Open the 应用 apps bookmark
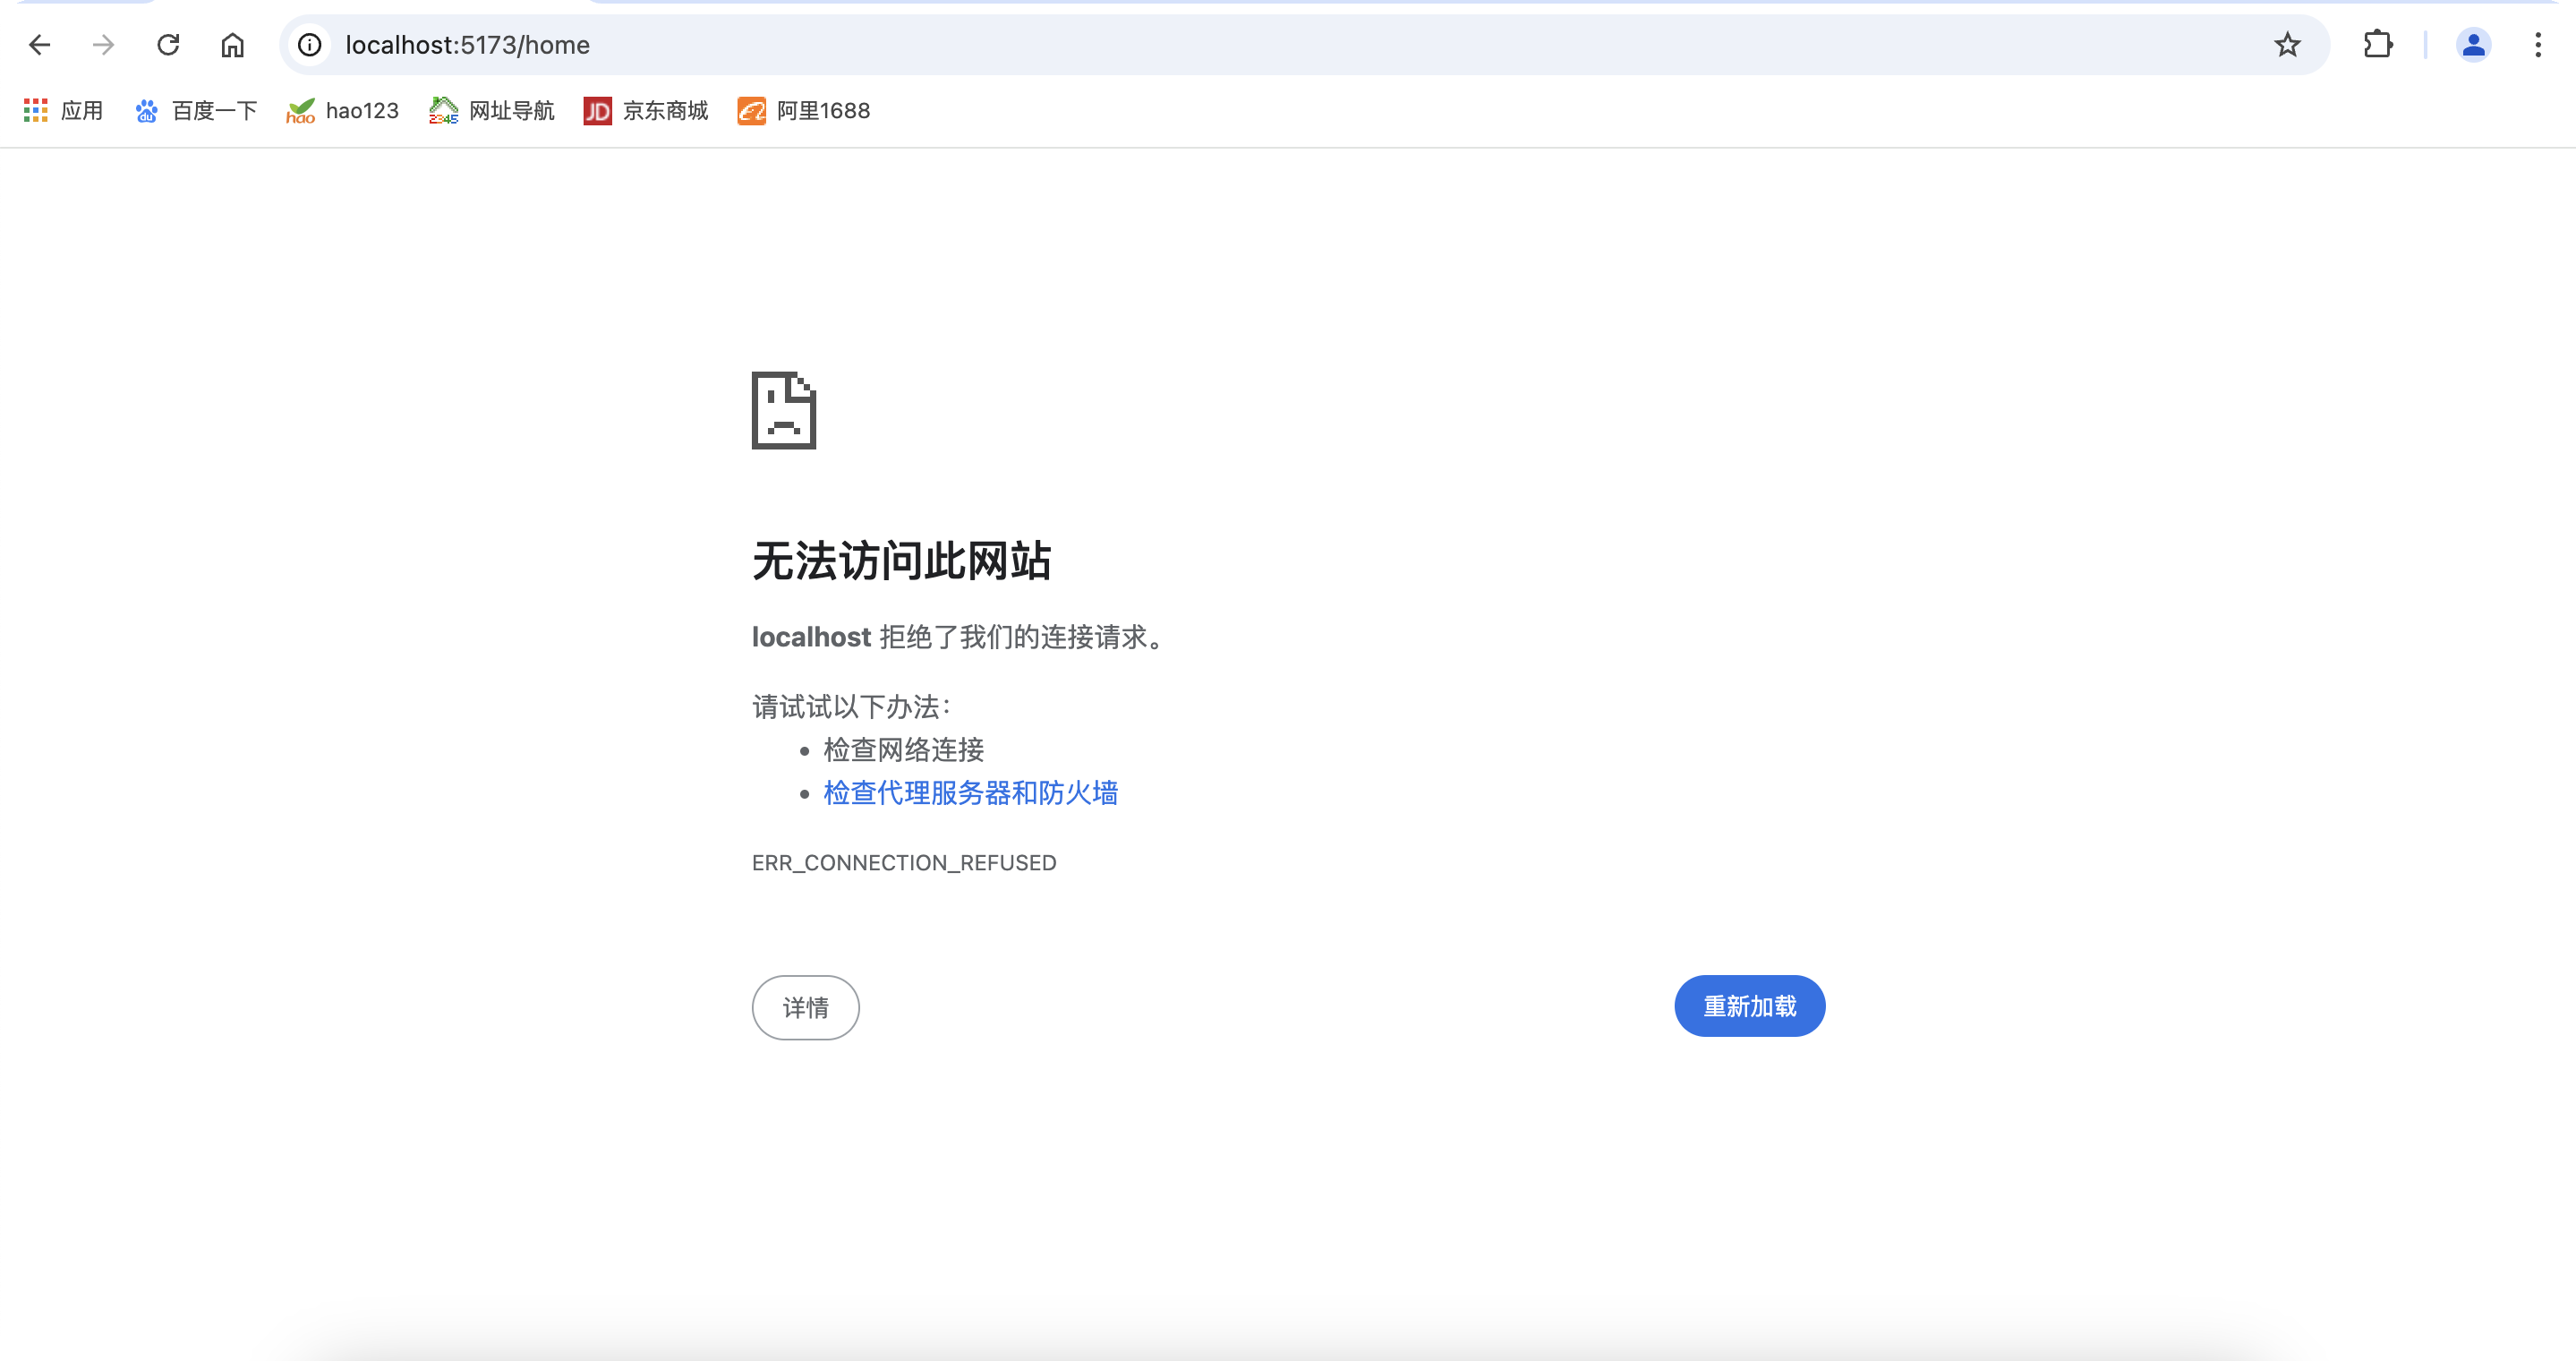 pyautogui.click(x=63, y=110)
